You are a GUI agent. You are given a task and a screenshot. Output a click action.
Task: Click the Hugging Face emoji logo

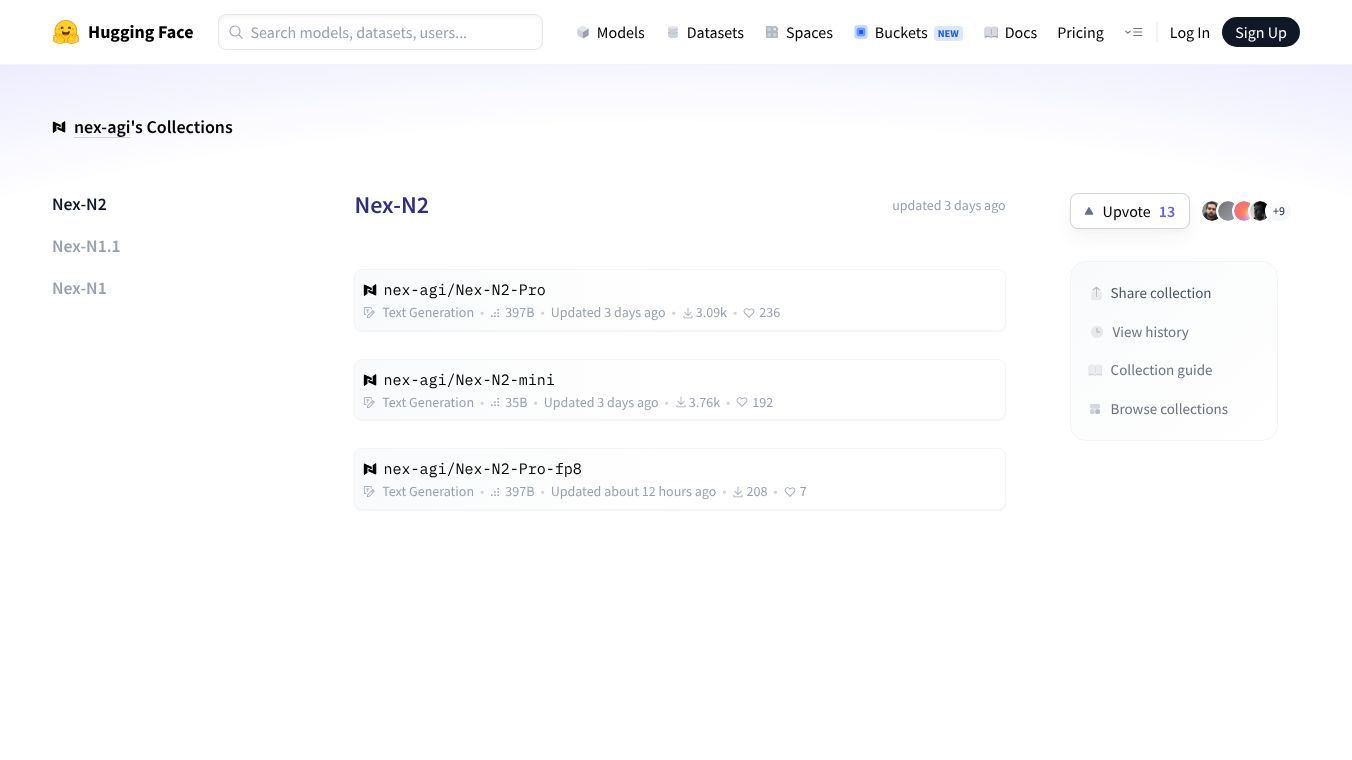point(66,32)
